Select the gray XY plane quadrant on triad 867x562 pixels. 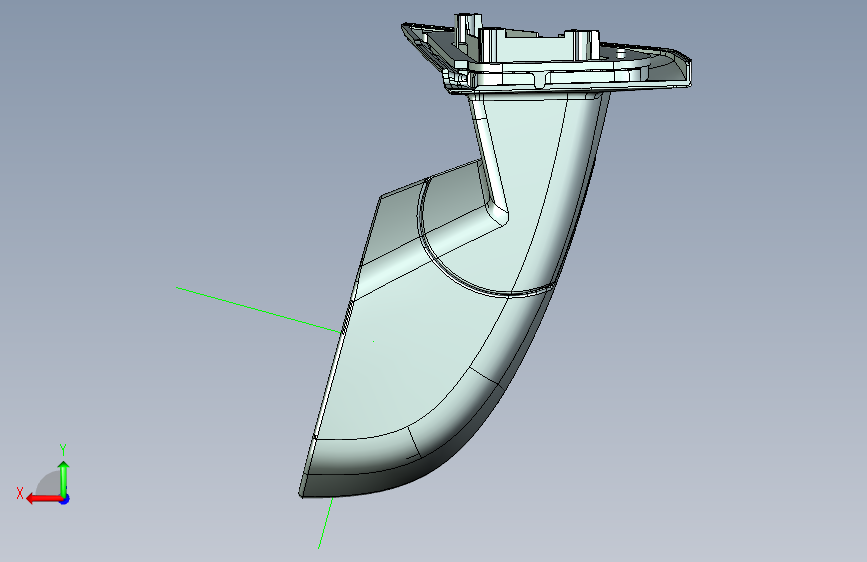[49, 485]
